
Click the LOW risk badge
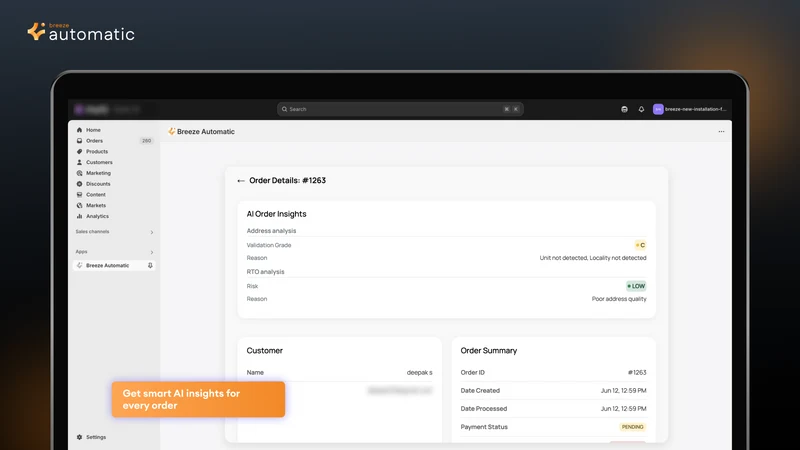[636, 286]
